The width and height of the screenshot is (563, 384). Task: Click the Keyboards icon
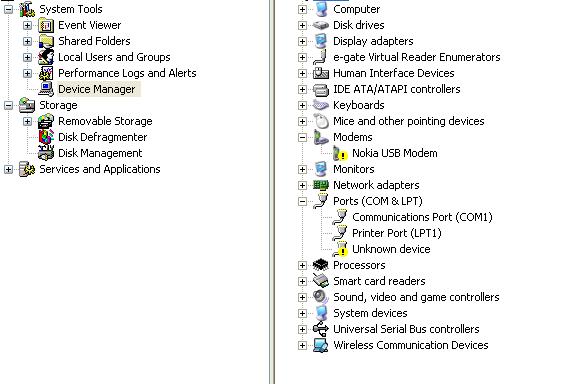[321, 105]
